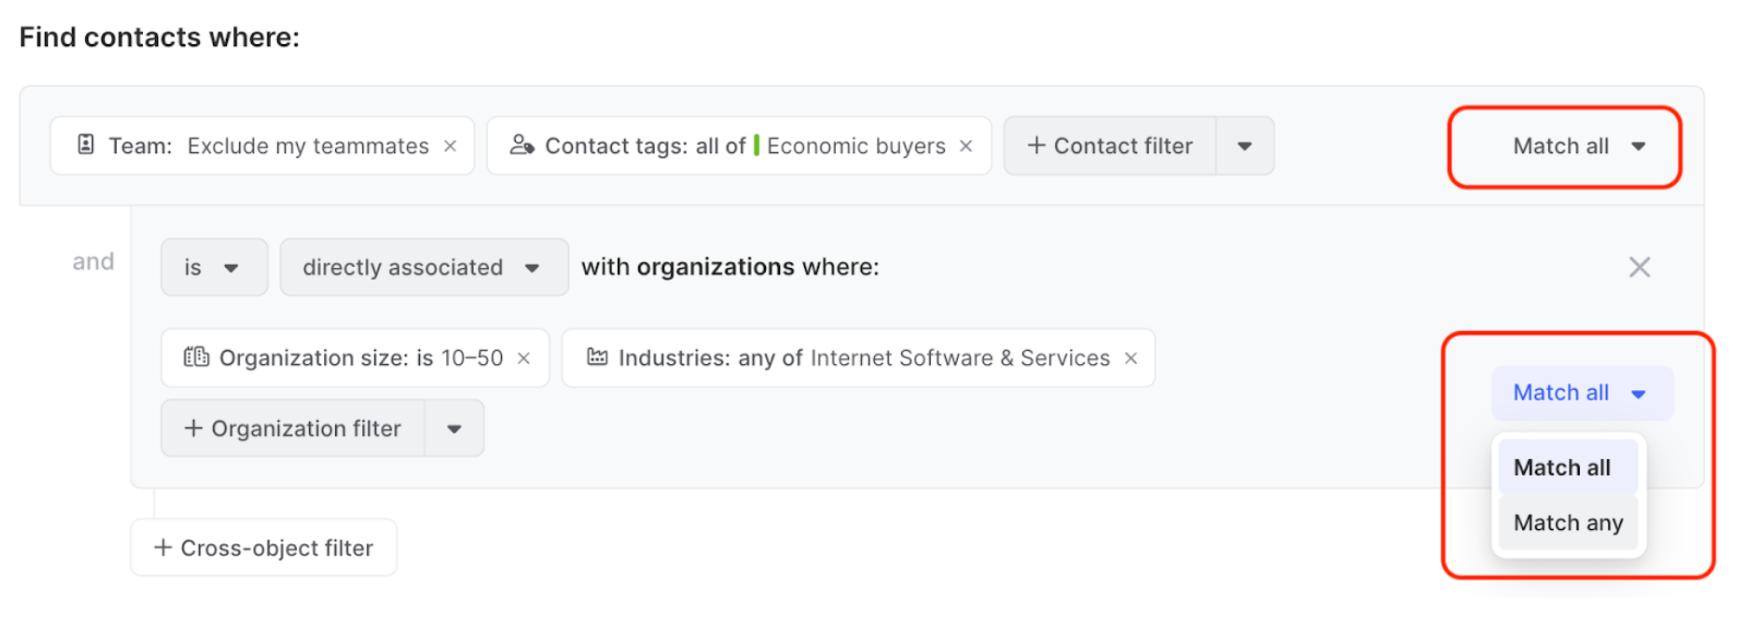1754x626 pixels.
Task: Remove the Team filter chip
Action: coord(450,146)
